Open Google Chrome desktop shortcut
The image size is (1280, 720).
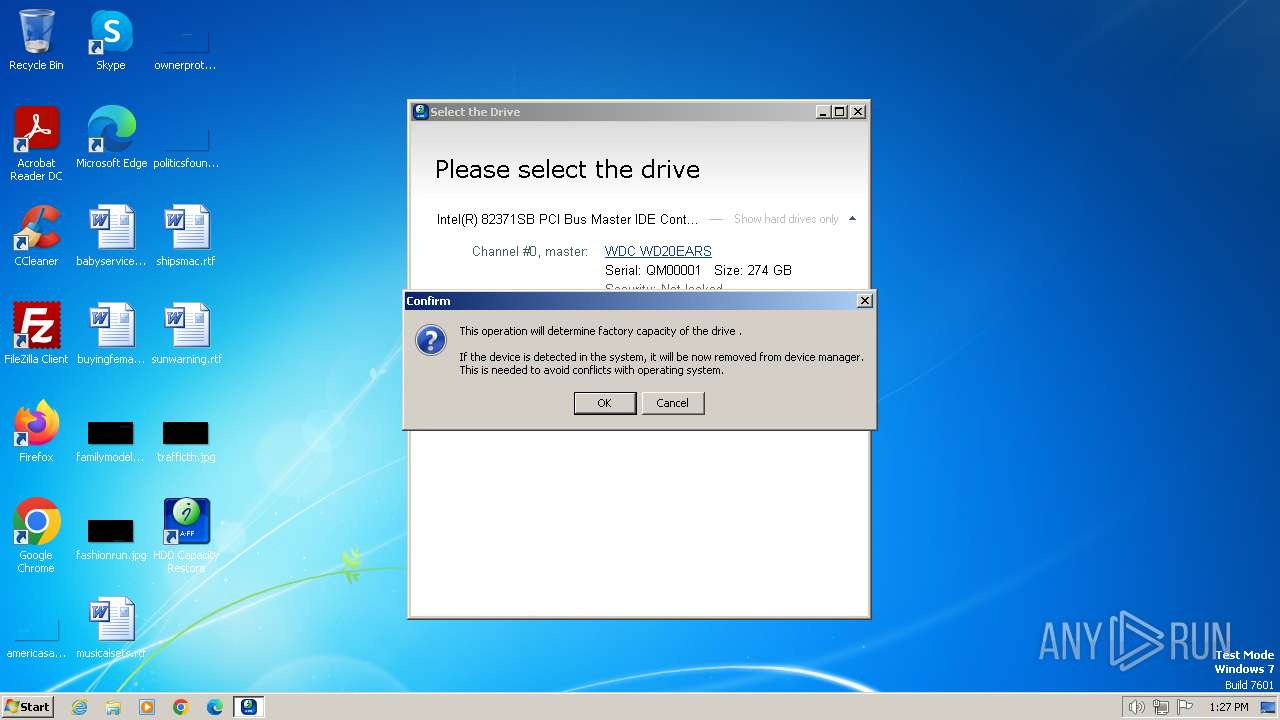click(36, 536)
